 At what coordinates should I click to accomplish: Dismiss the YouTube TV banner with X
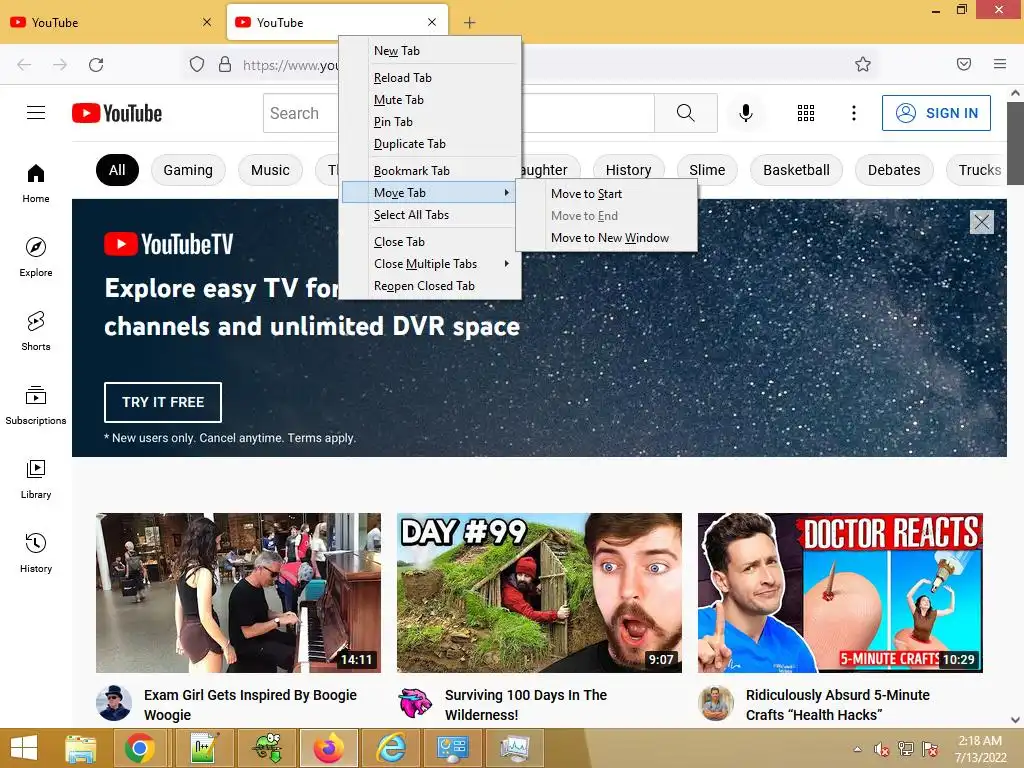(982, 222)
